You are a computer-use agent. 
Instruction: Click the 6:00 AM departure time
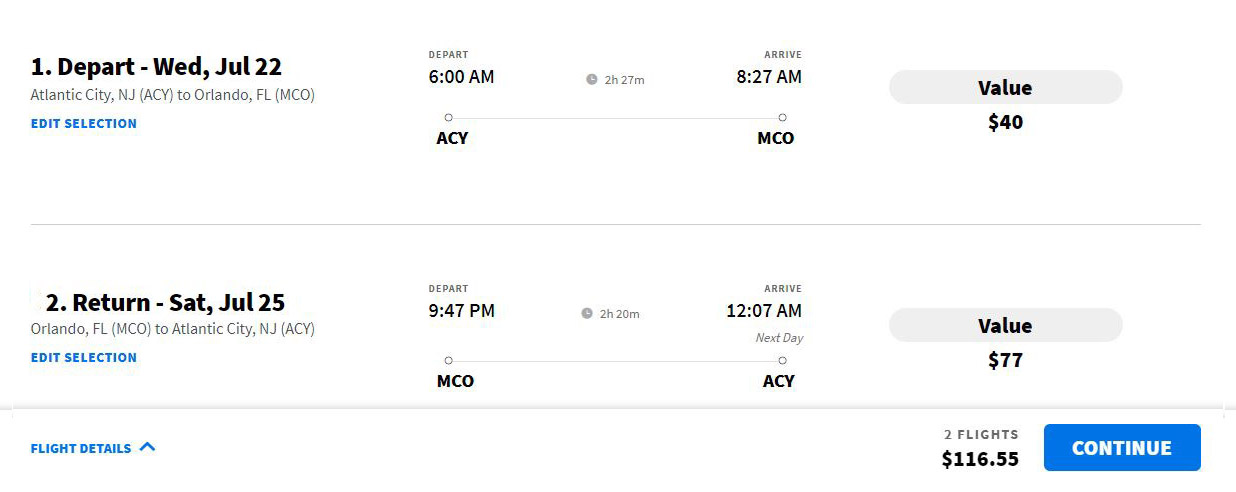461,77
